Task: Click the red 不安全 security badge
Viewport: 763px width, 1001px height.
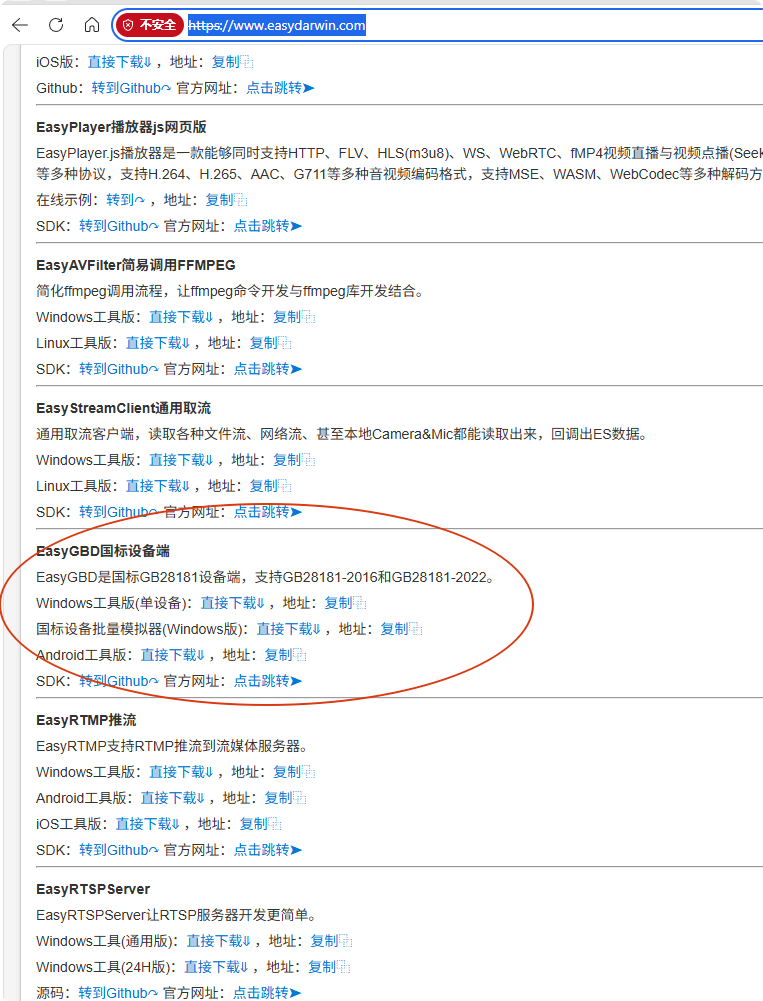Action: click(149, 25)
